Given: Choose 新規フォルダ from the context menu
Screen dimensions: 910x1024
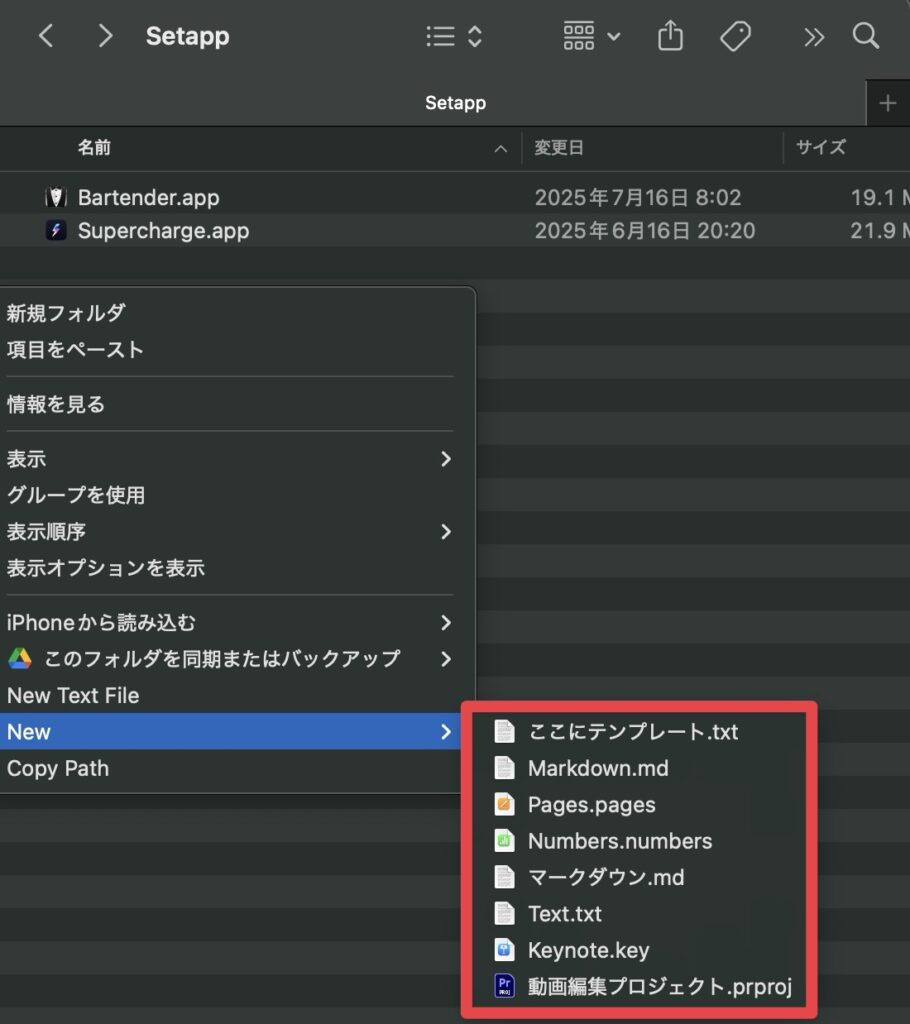Looking at the screenshot, I should (x=230, y=313).
